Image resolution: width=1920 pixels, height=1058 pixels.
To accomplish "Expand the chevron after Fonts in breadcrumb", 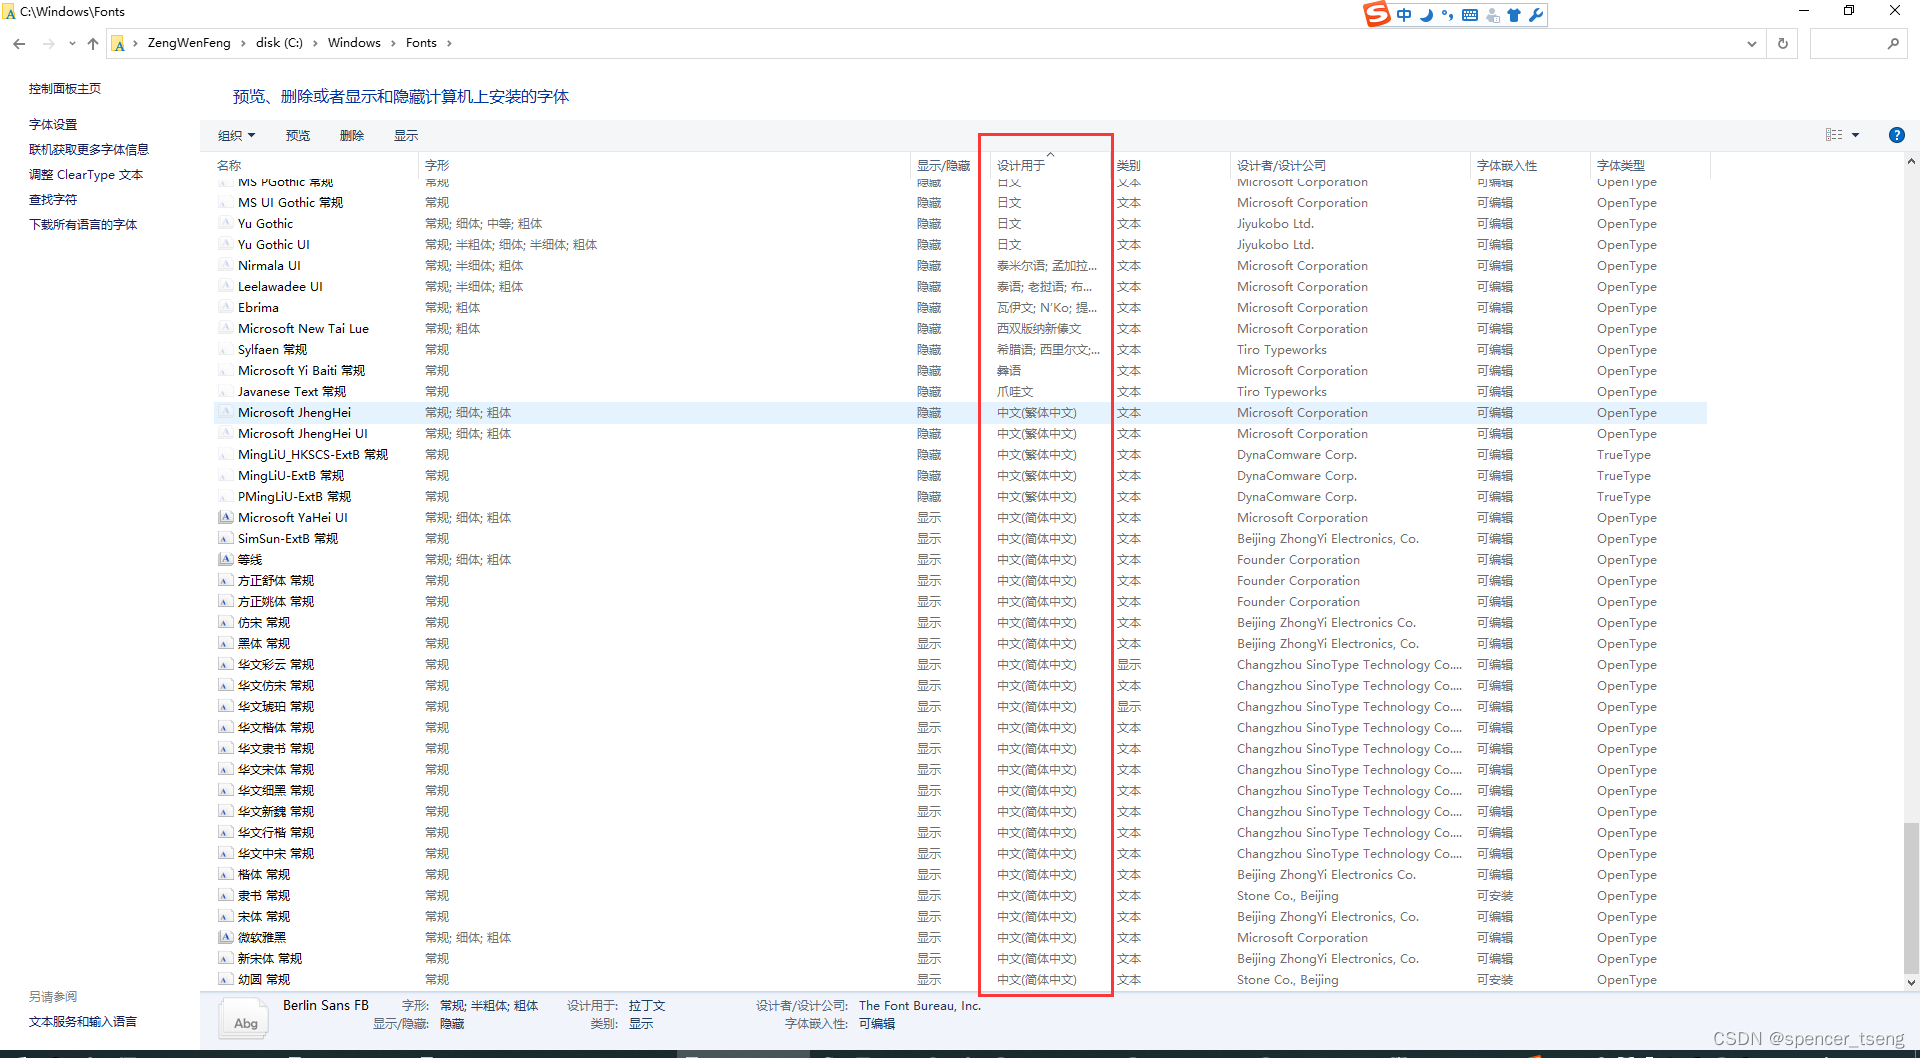I will click(x=449, y=43).
